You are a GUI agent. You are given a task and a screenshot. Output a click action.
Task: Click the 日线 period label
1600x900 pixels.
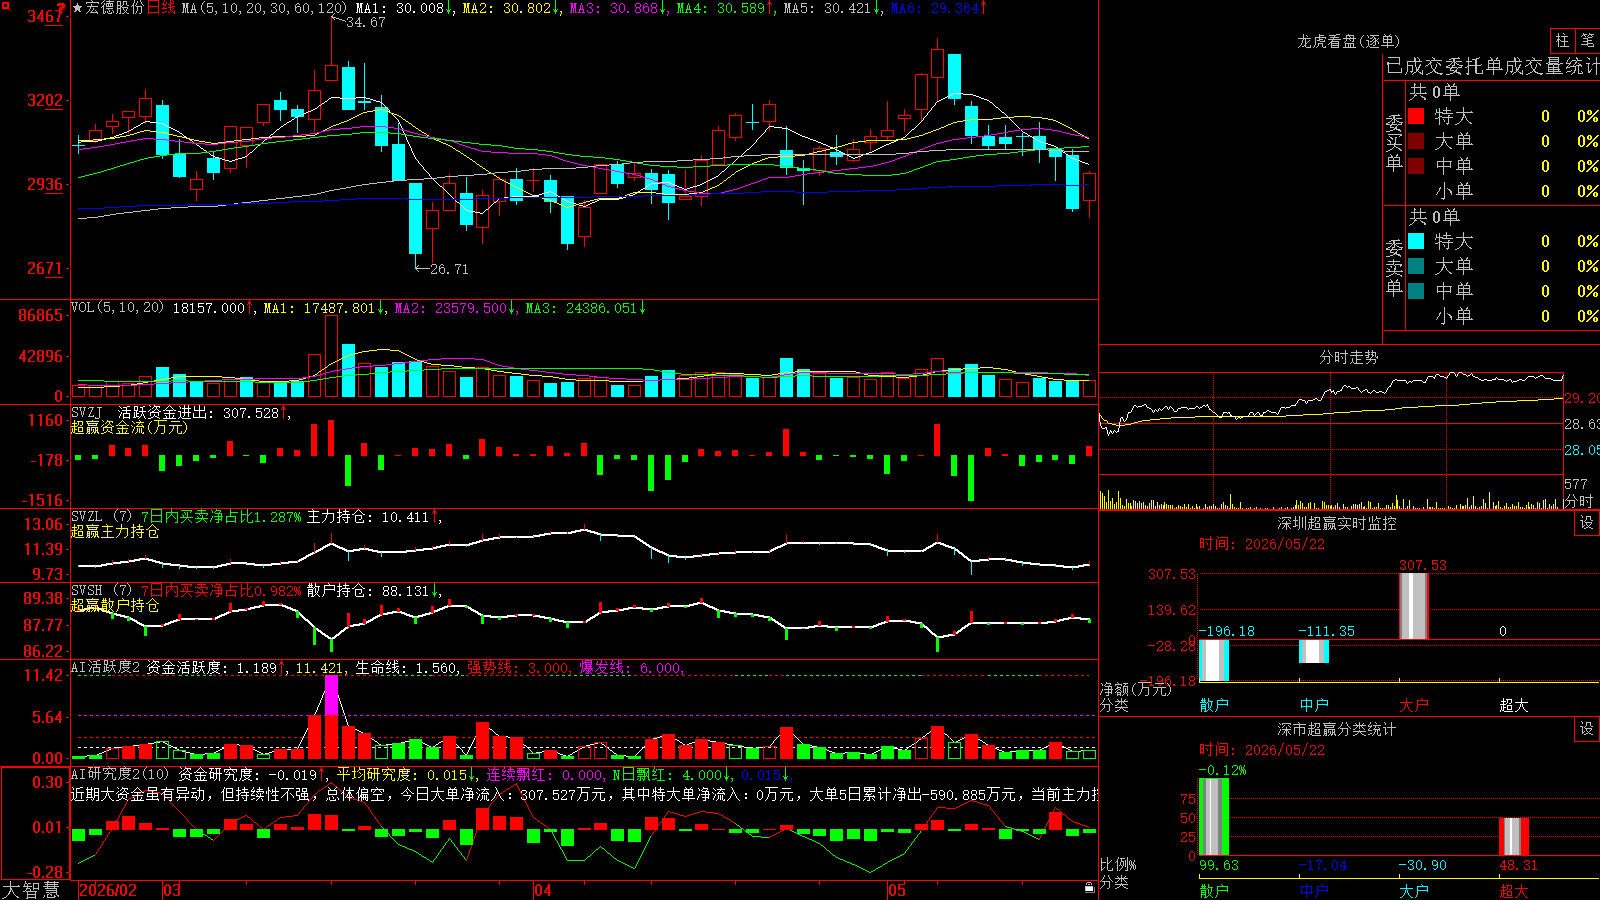tap(161, 8)
